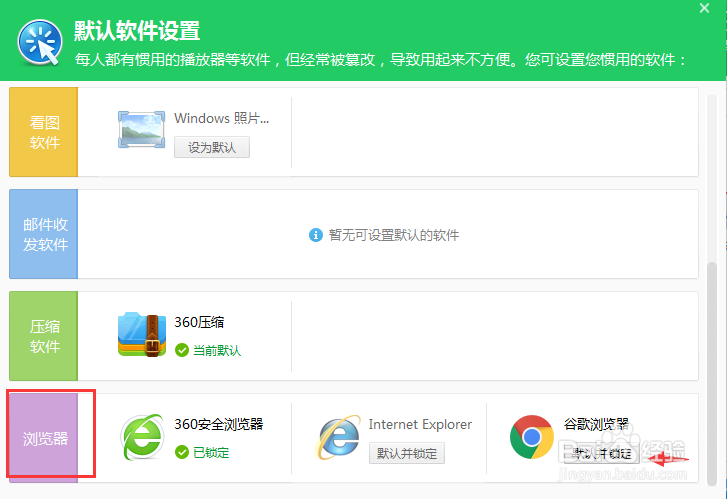
Task: Click the 360安全浏览器 name text
Action: click(x=218, y=424)
